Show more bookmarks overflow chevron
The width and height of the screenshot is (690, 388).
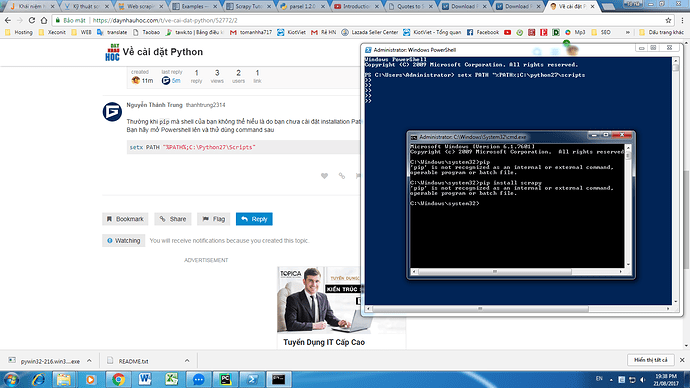[x=628, y=32]
